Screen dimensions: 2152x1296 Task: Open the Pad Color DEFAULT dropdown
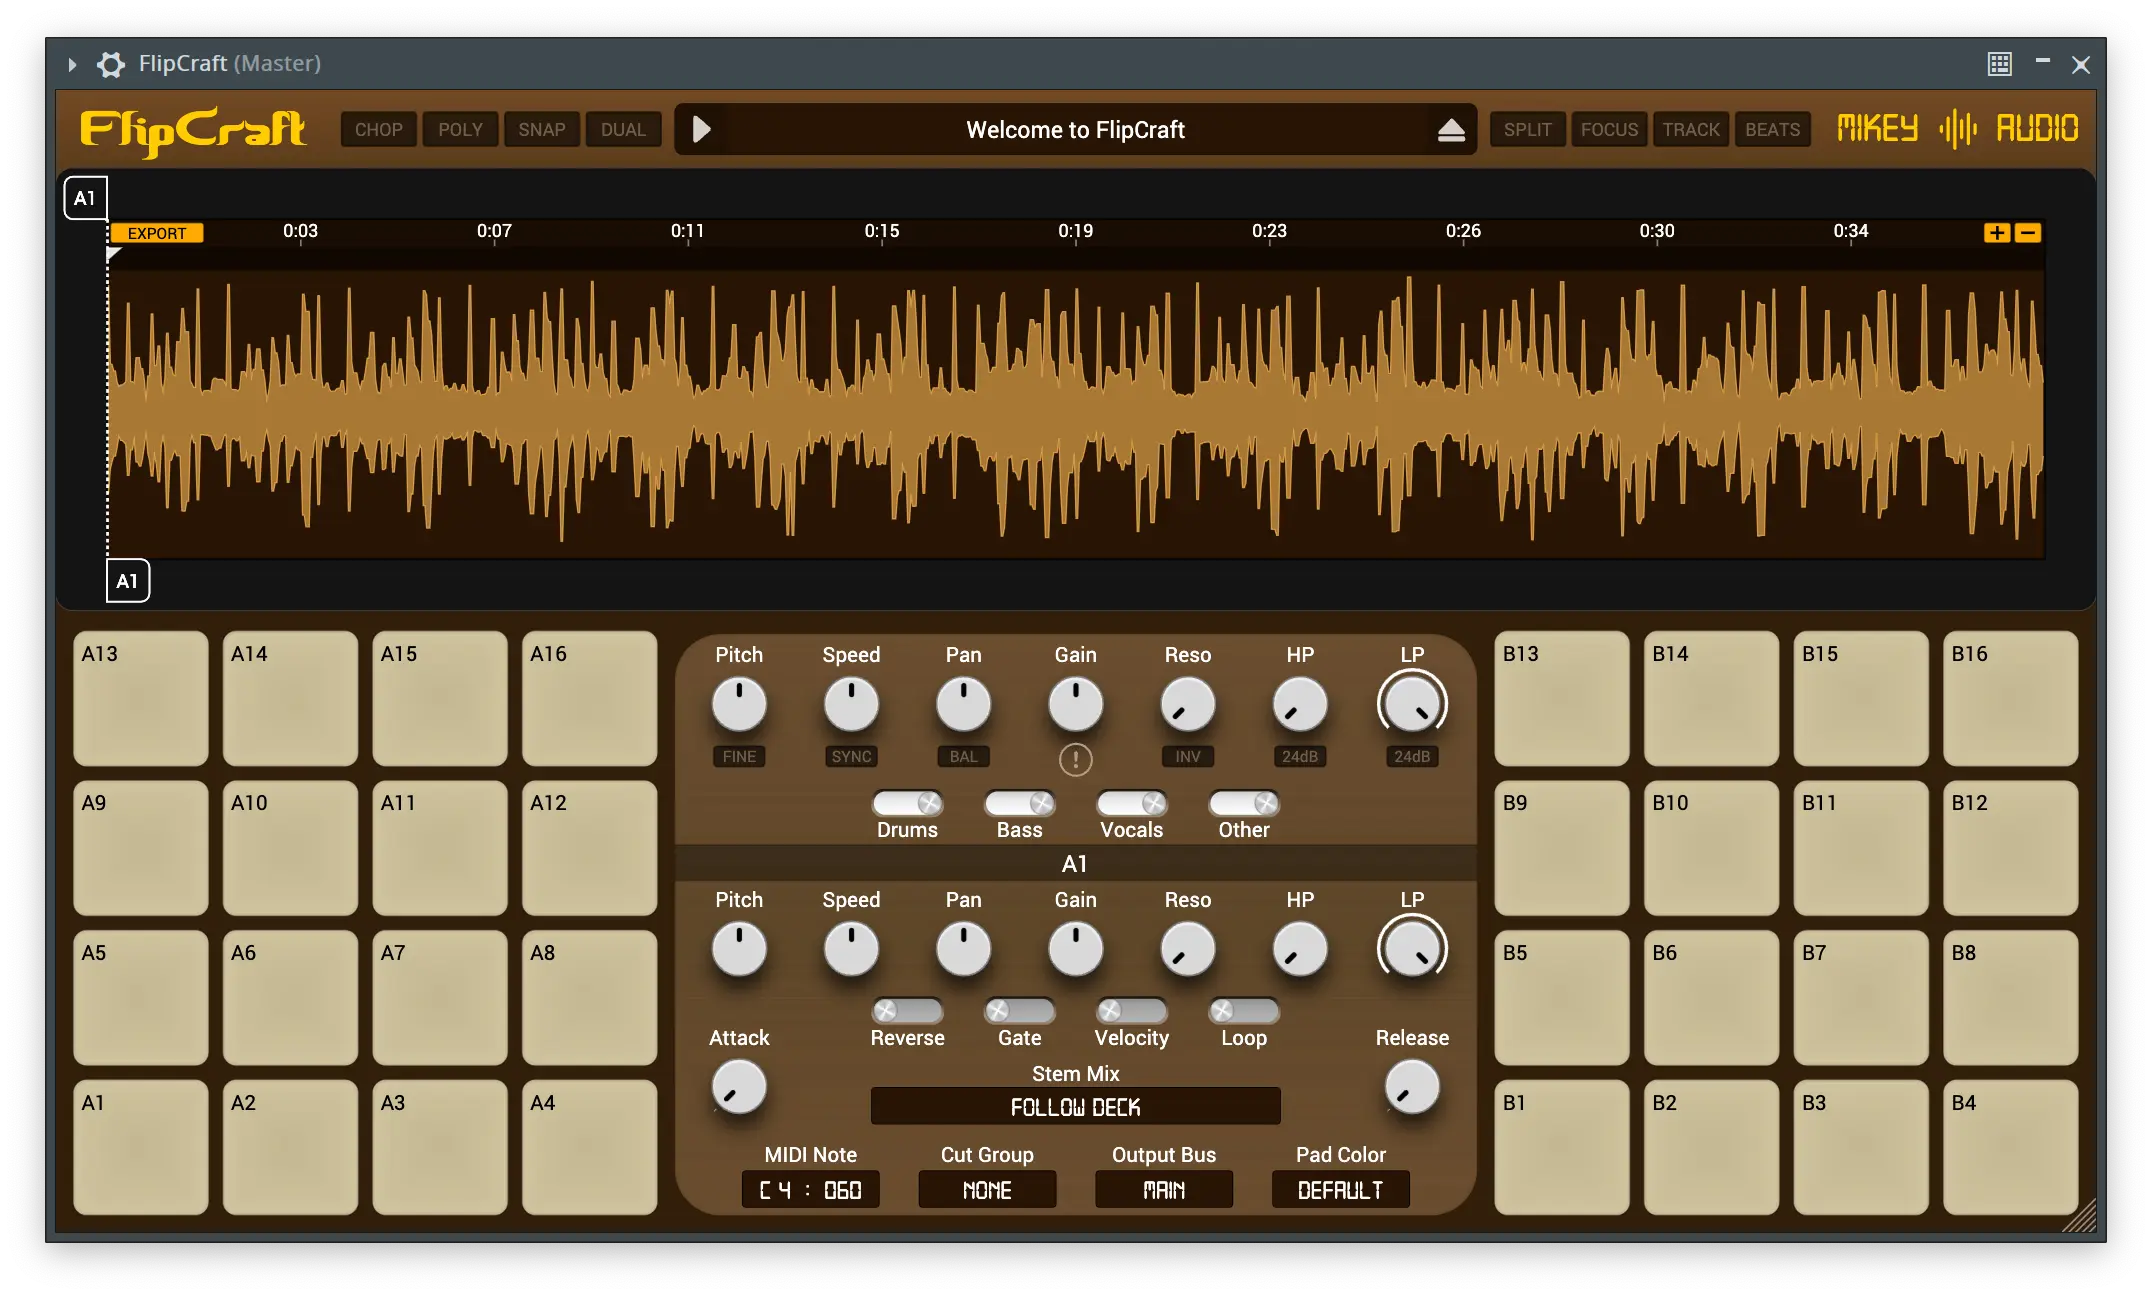[1340, 1190]
